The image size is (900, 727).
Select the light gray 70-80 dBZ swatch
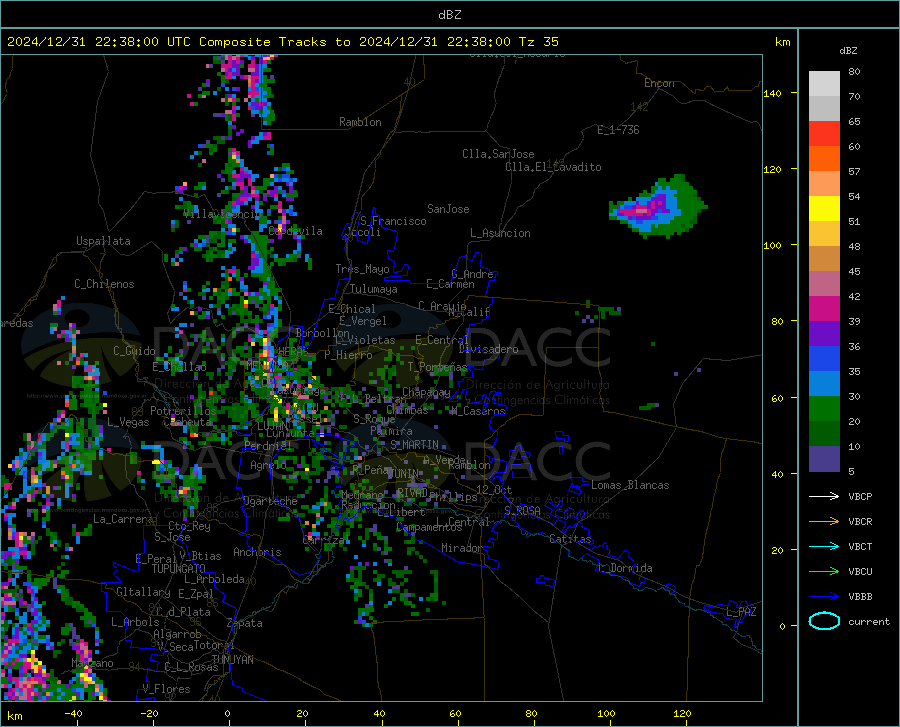[824, 84]
